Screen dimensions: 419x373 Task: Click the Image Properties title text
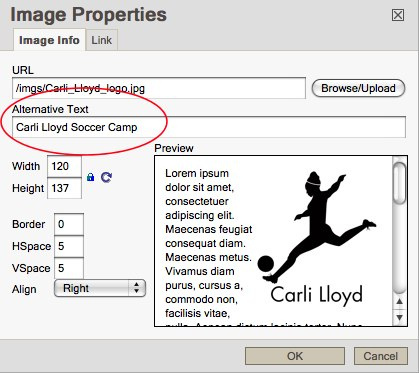click(x=89, y=15)
